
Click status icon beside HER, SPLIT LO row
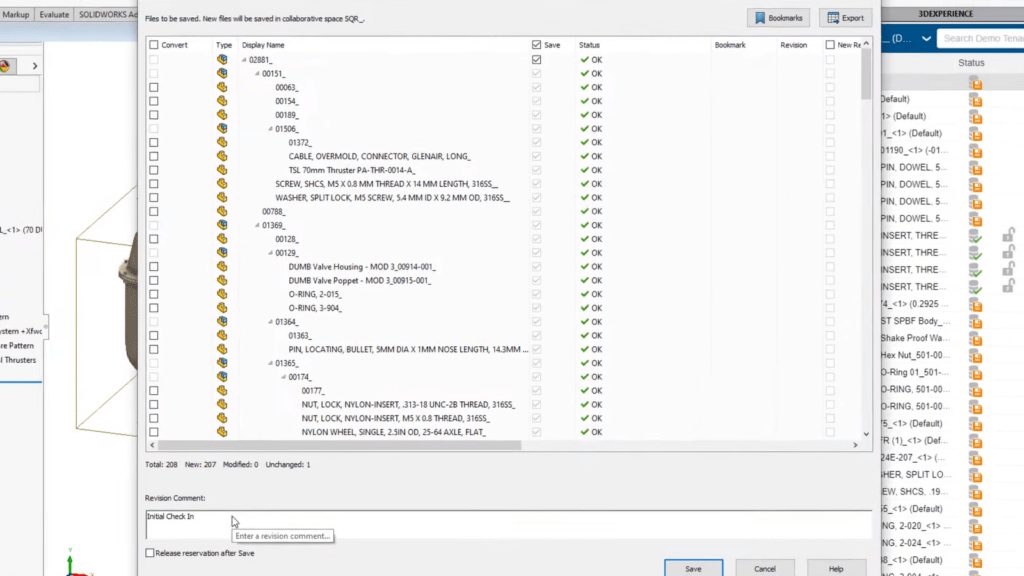click(x=976, y=475)
